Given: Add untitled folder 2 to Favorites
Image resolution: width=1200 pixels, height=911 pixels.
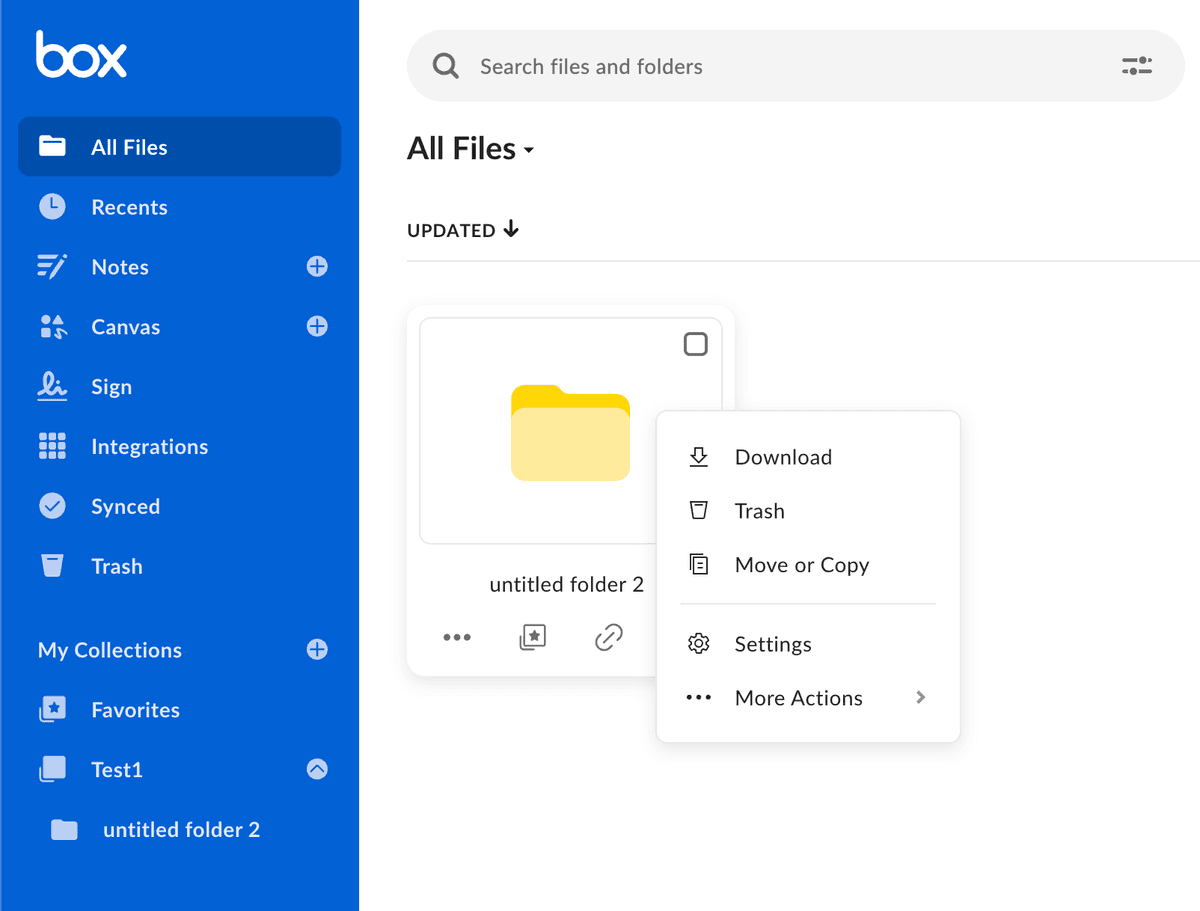Looking at the screenshot, I should tap(533, 637).
